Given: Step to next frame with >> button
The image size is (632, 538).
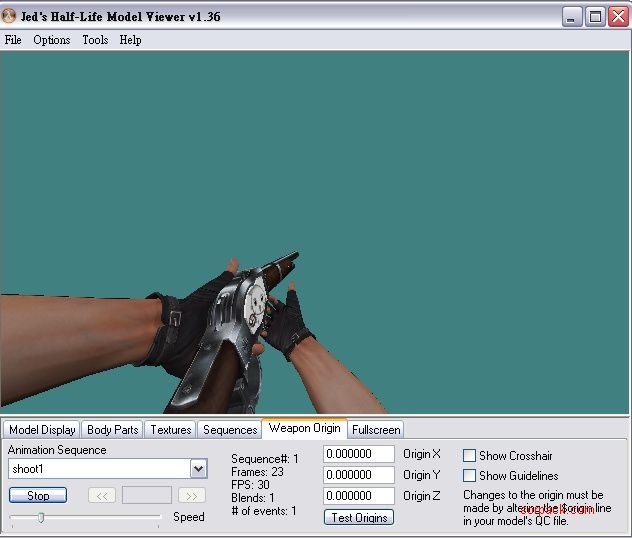Looking at the screenshot, I should click(191, 495).
